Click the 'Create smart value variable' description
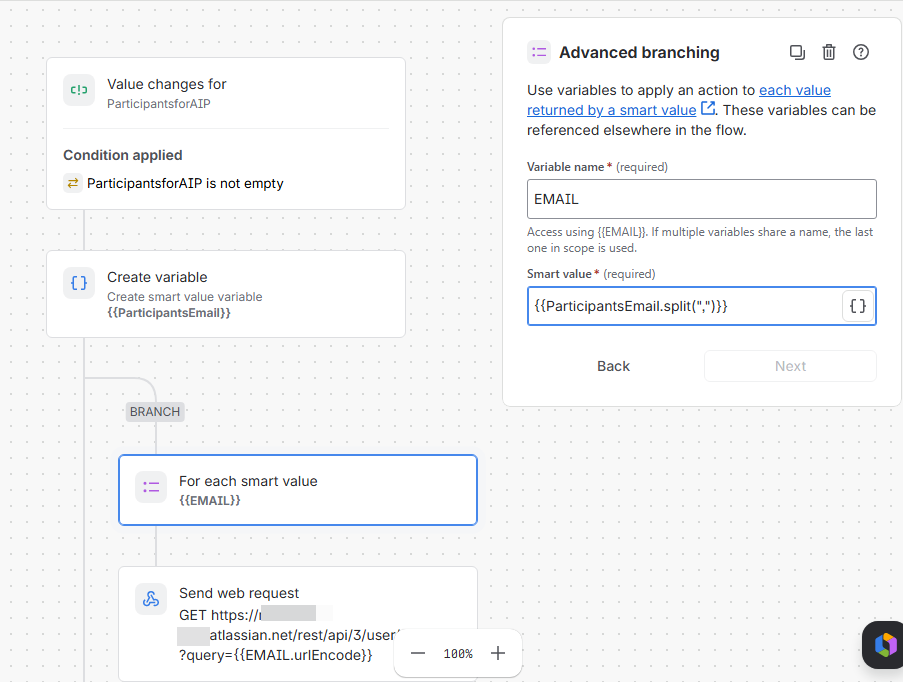The image size is (903, 682). (185, 297)
